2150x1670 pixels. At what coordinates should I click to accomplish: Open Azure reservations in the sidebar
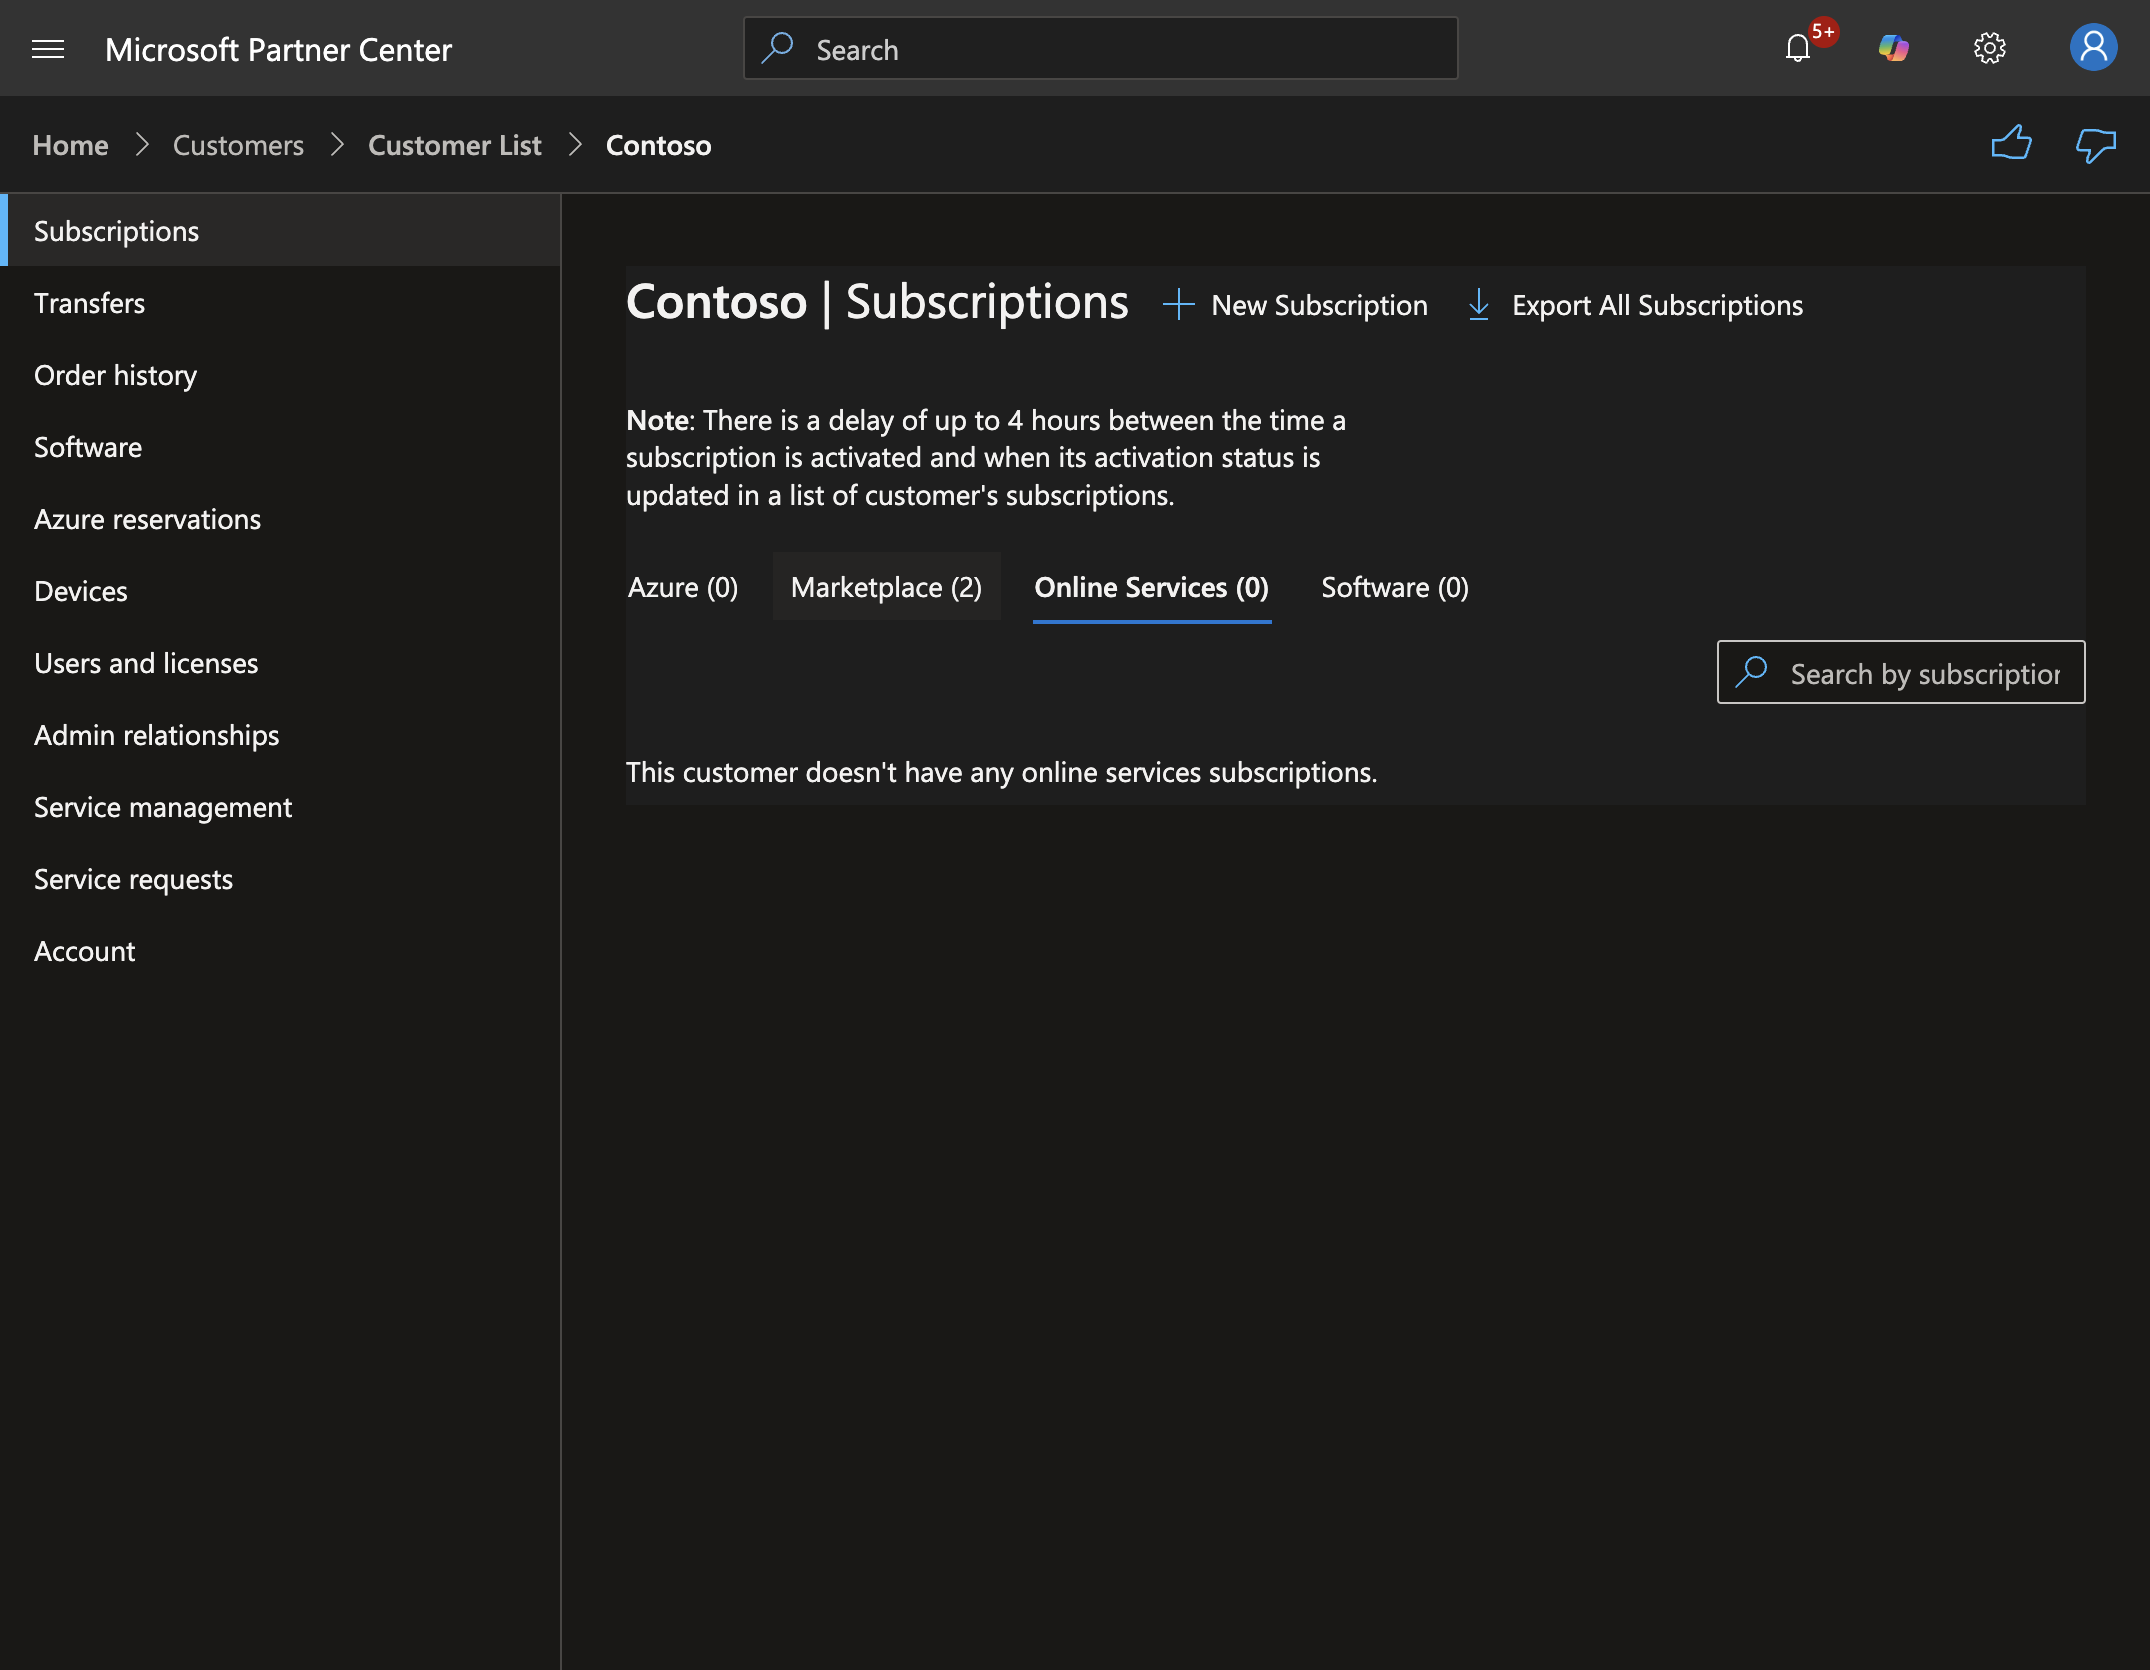click(x=280, y=519)
